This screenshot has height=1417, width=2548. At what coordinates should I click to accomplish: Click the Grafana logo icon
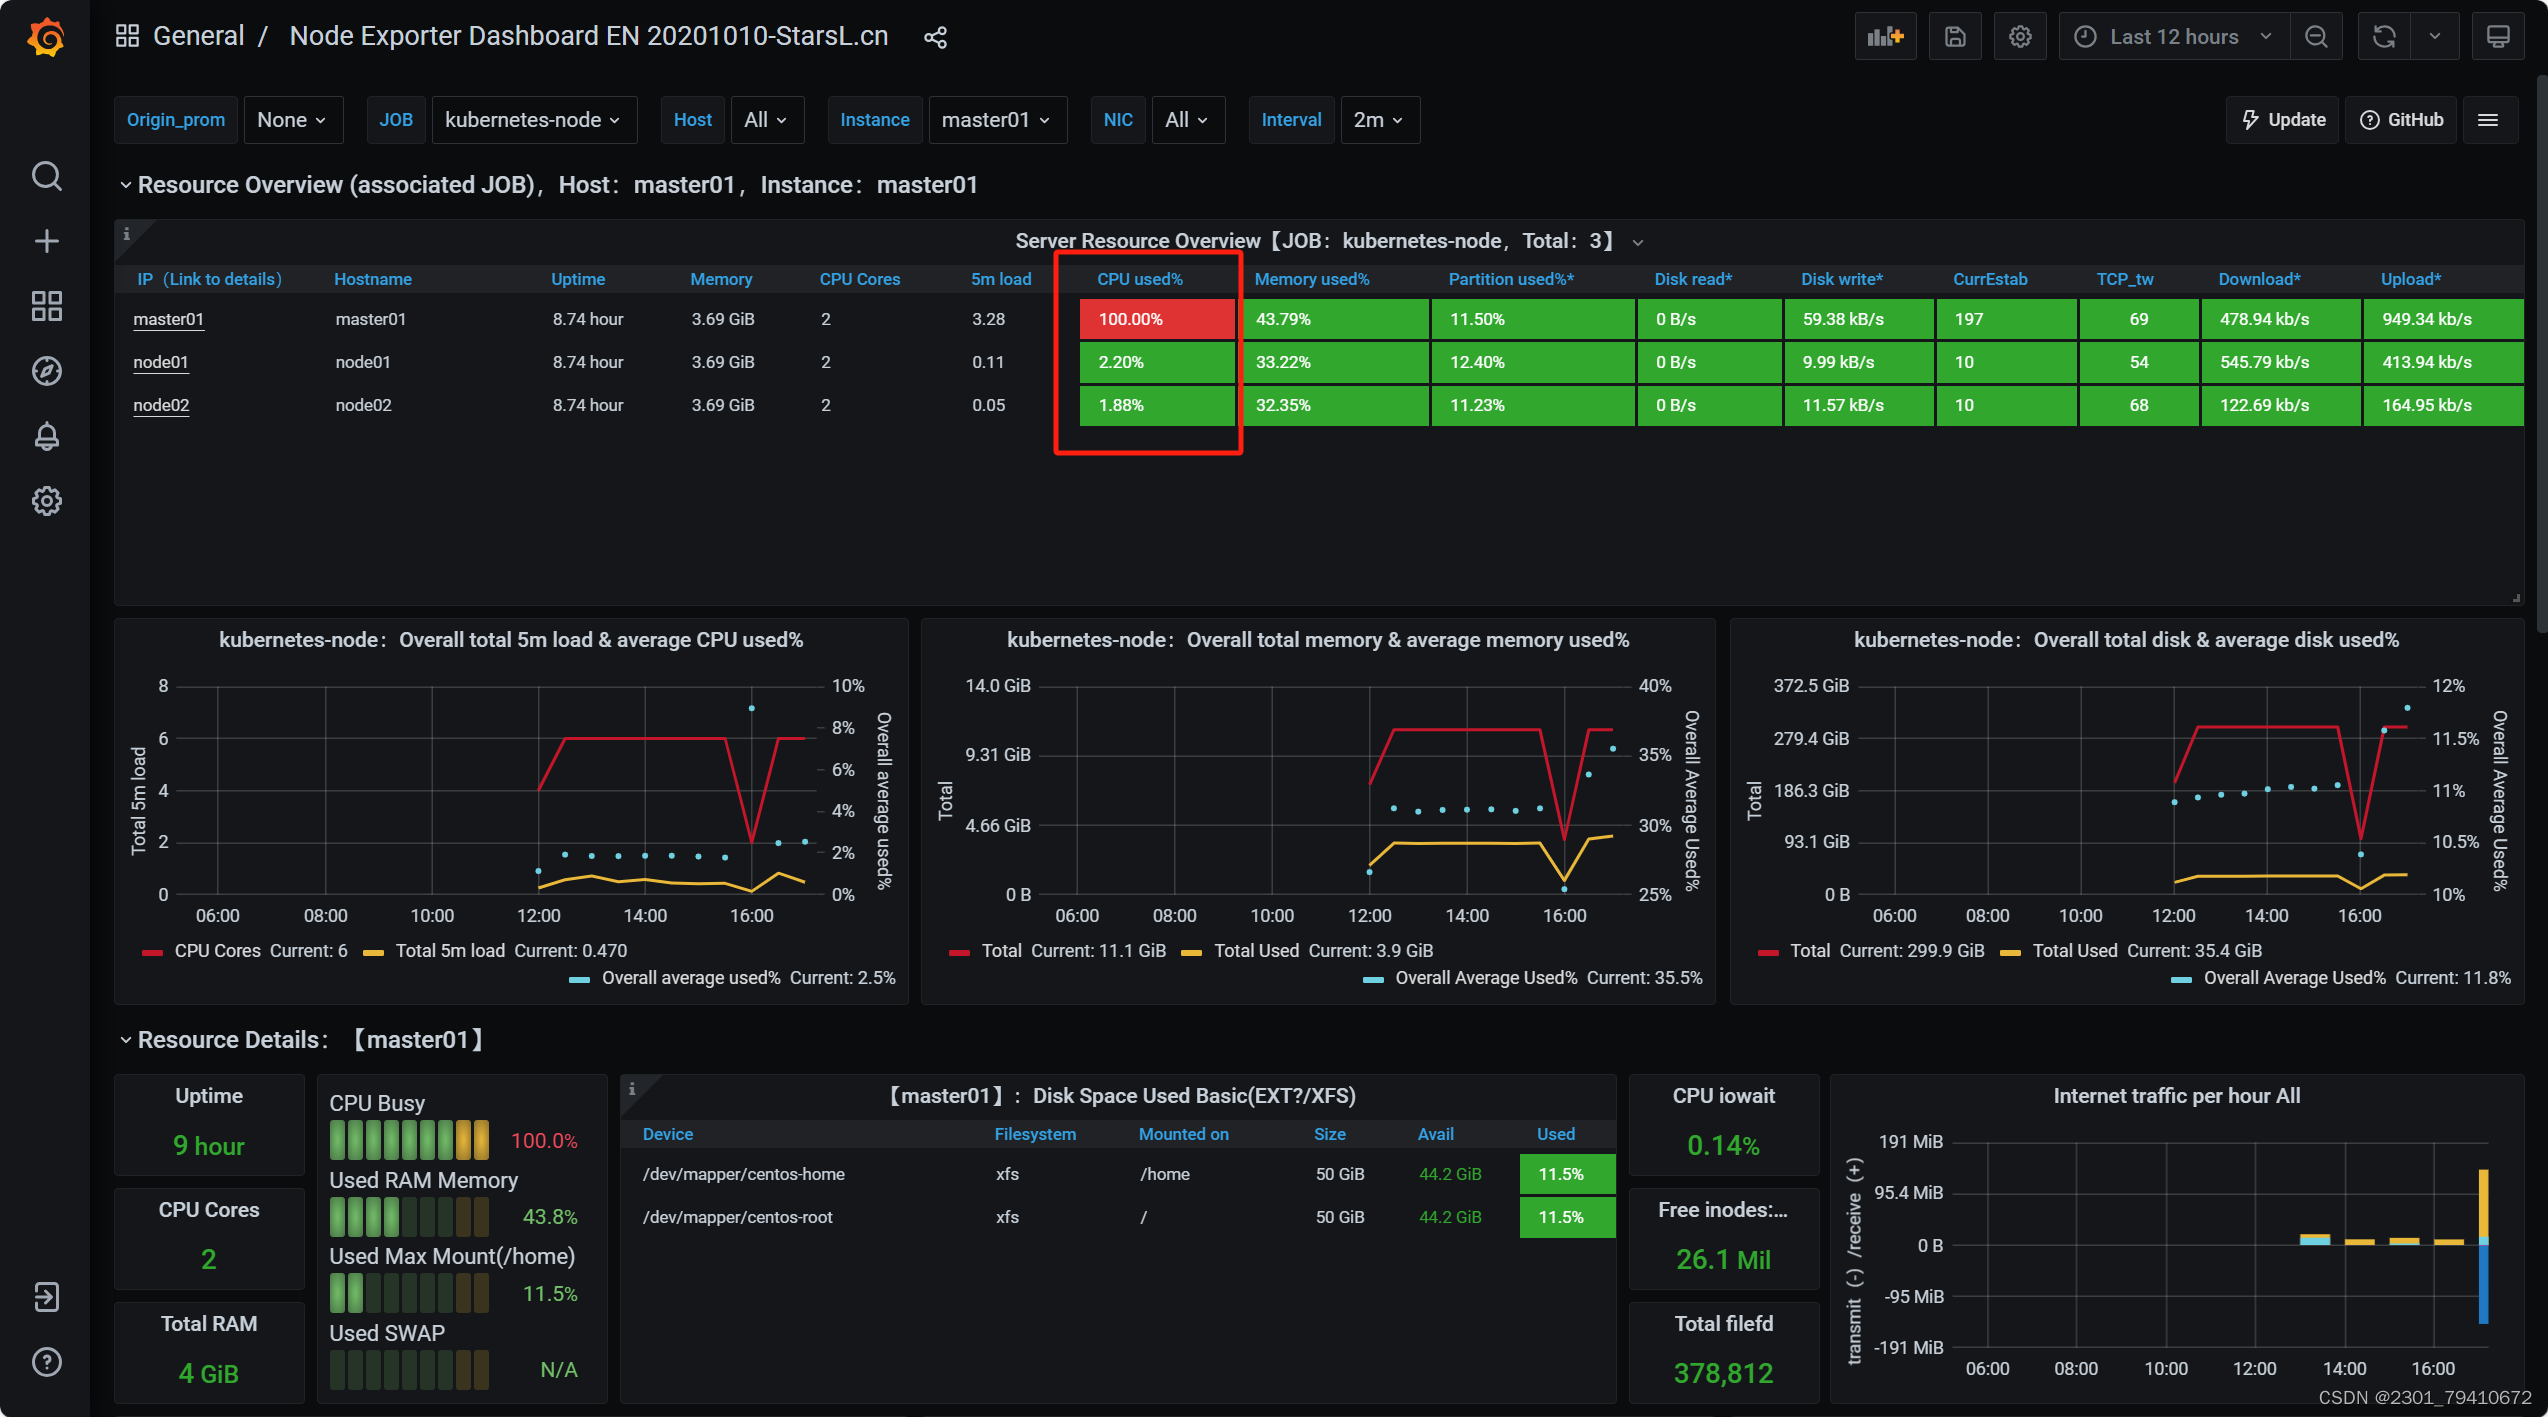click(46, 38)
